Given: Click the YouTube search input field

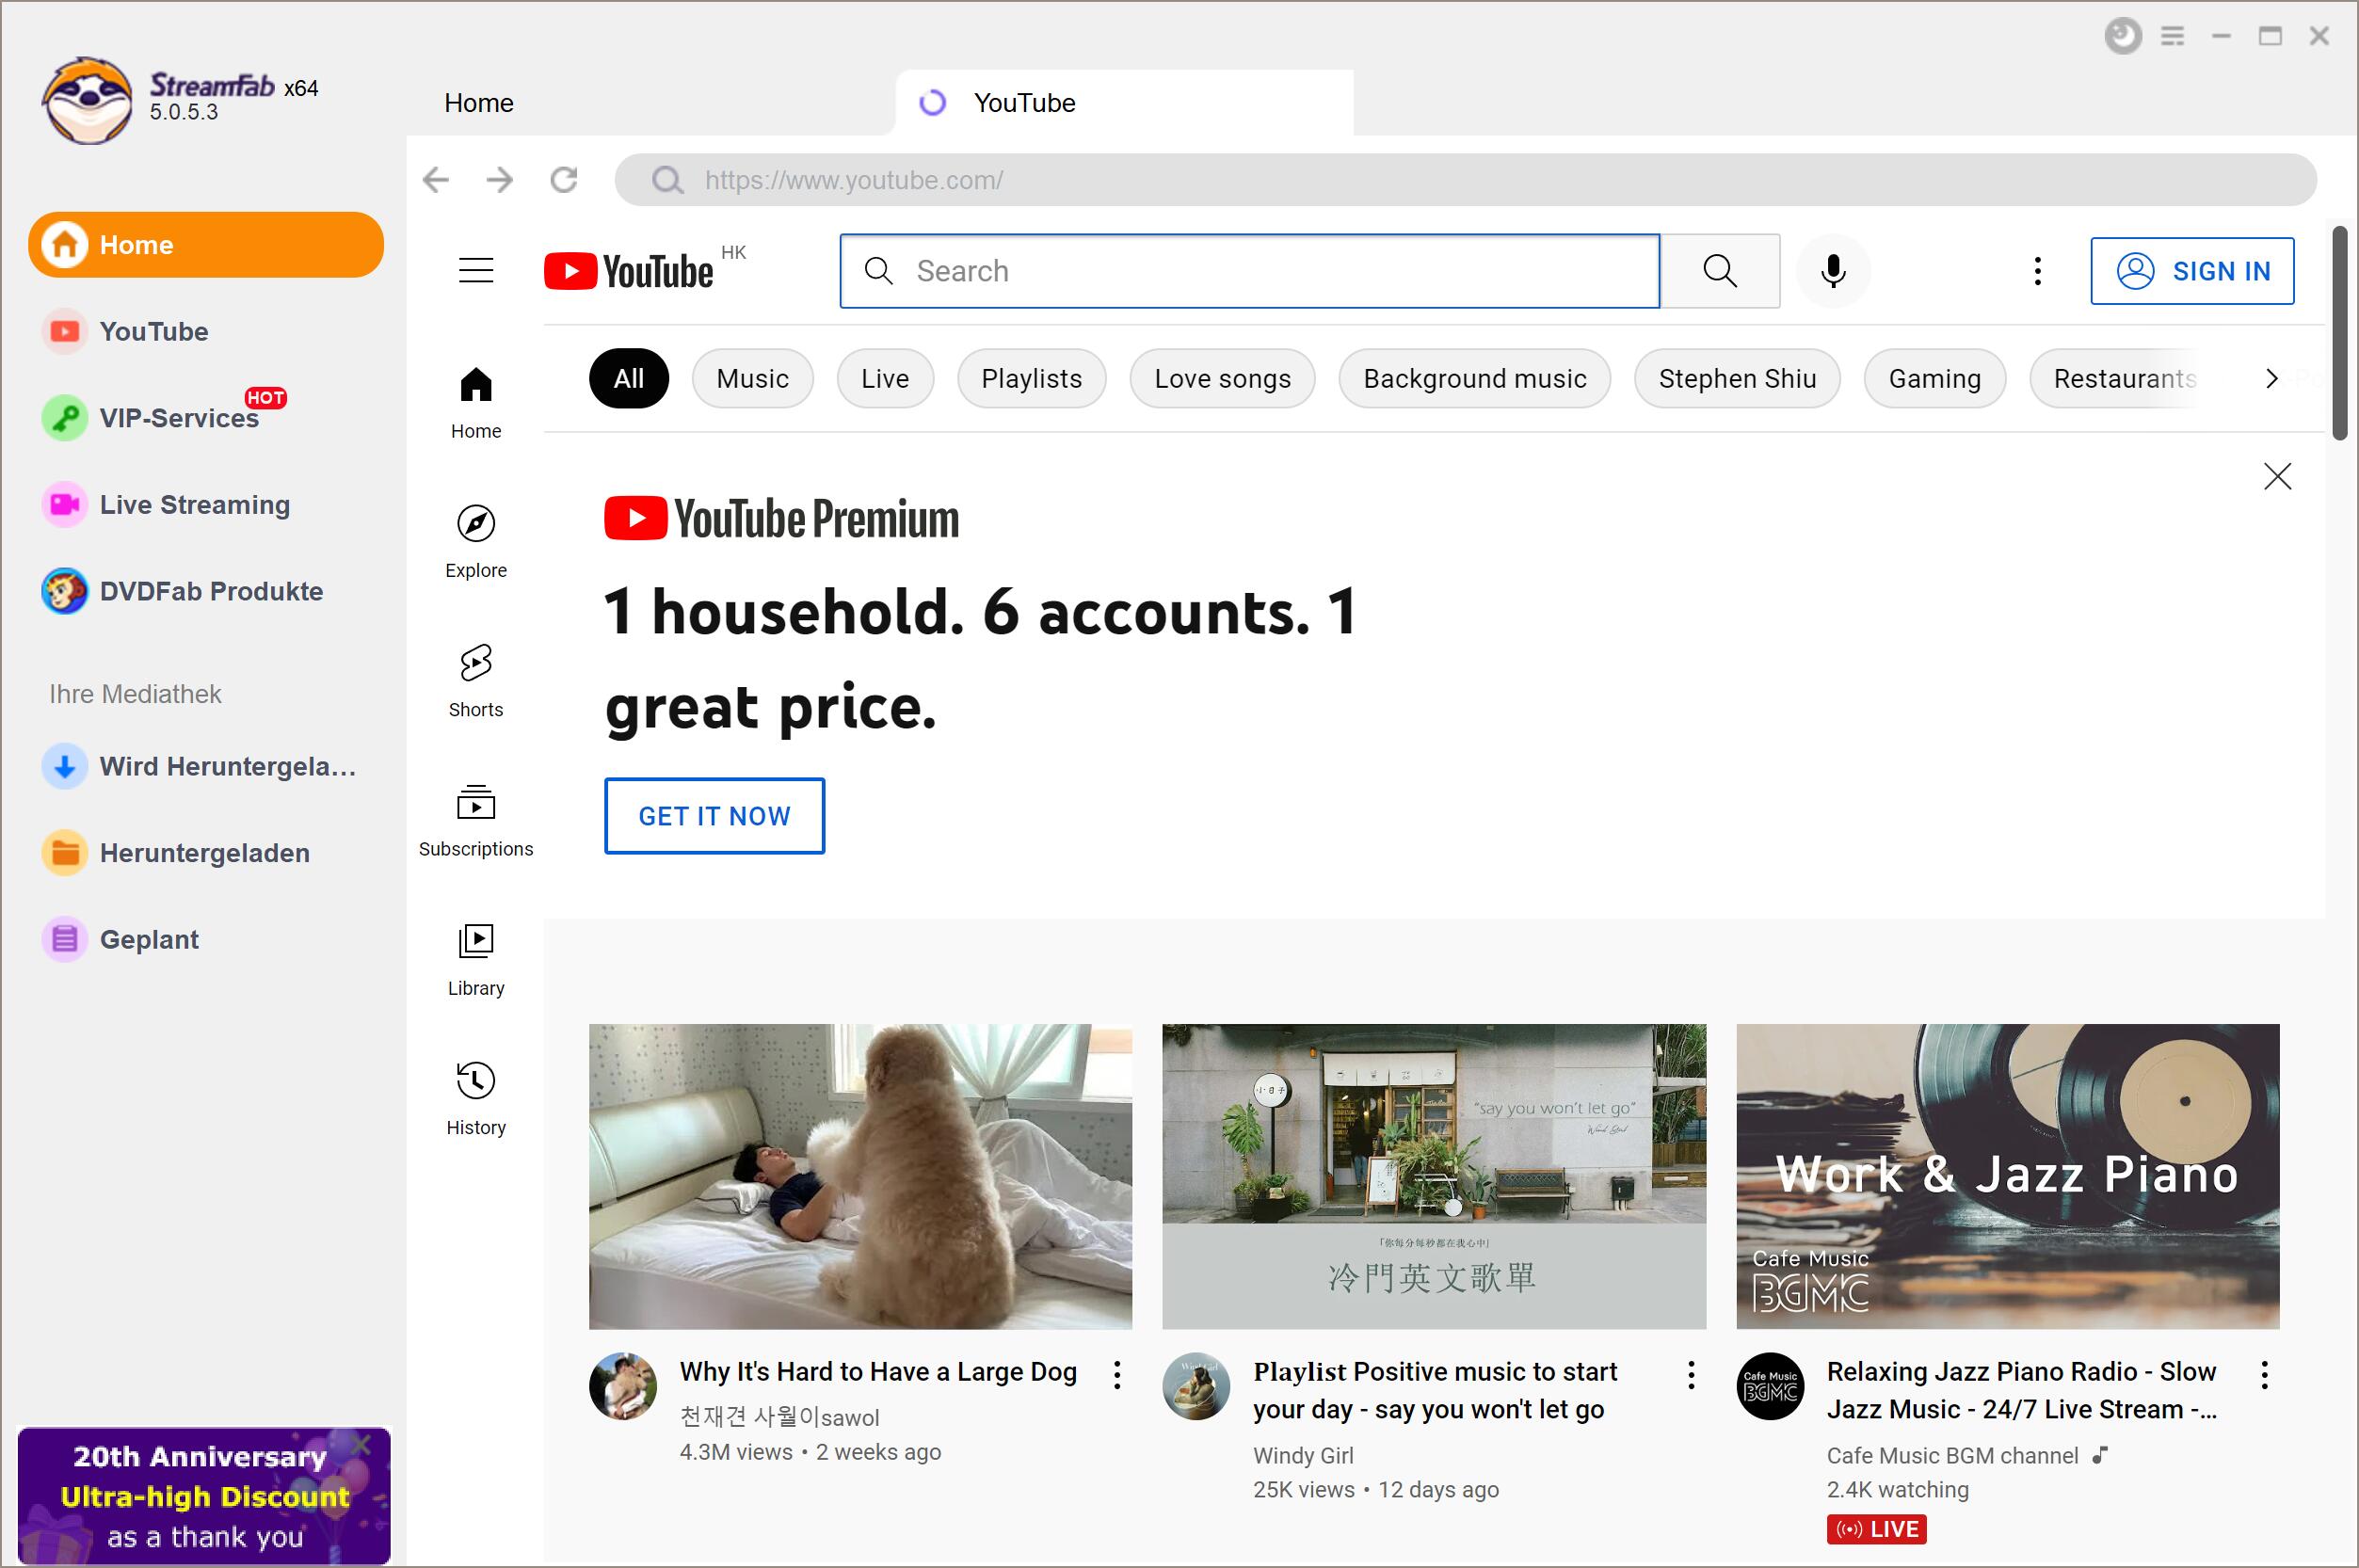Looking at the screenshot, I should click(1251, 271).
